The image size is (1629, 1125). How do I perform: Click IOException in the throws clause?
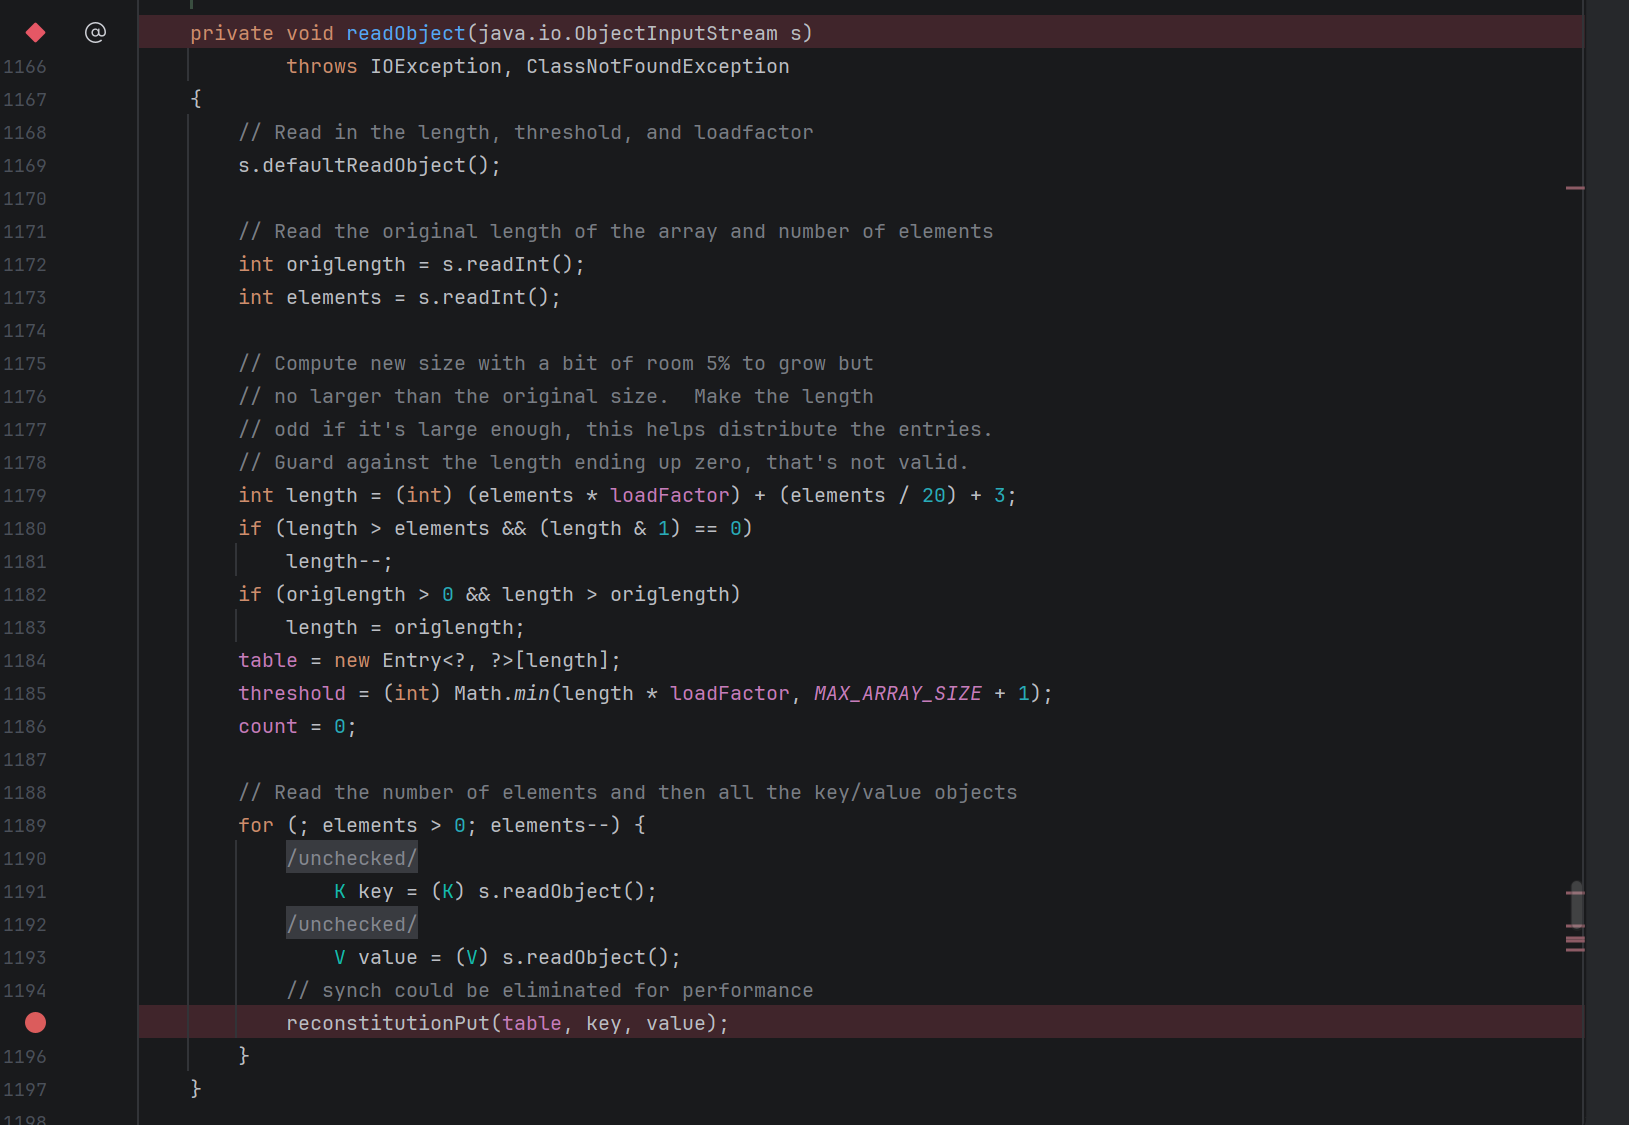click(x=435, y=67)
